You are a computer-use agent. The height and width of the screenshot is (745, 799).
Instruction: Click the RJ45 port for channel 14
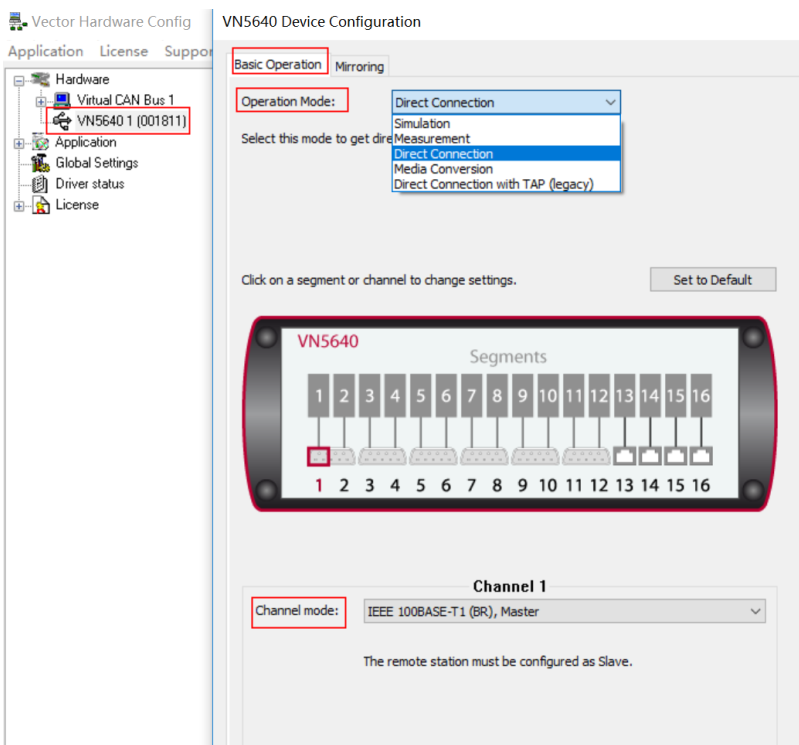[650, 456]
